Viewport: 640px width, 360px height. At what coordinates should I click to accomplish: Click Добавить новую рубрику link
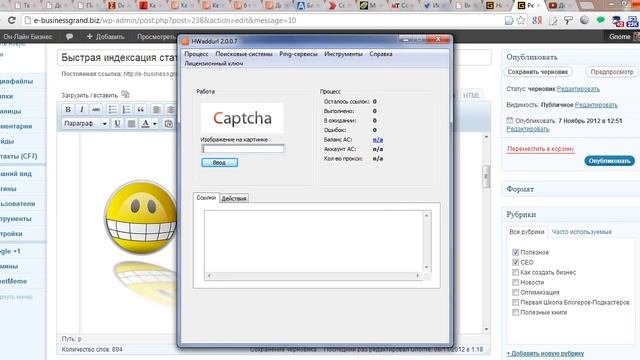click(x=545, y=353)
